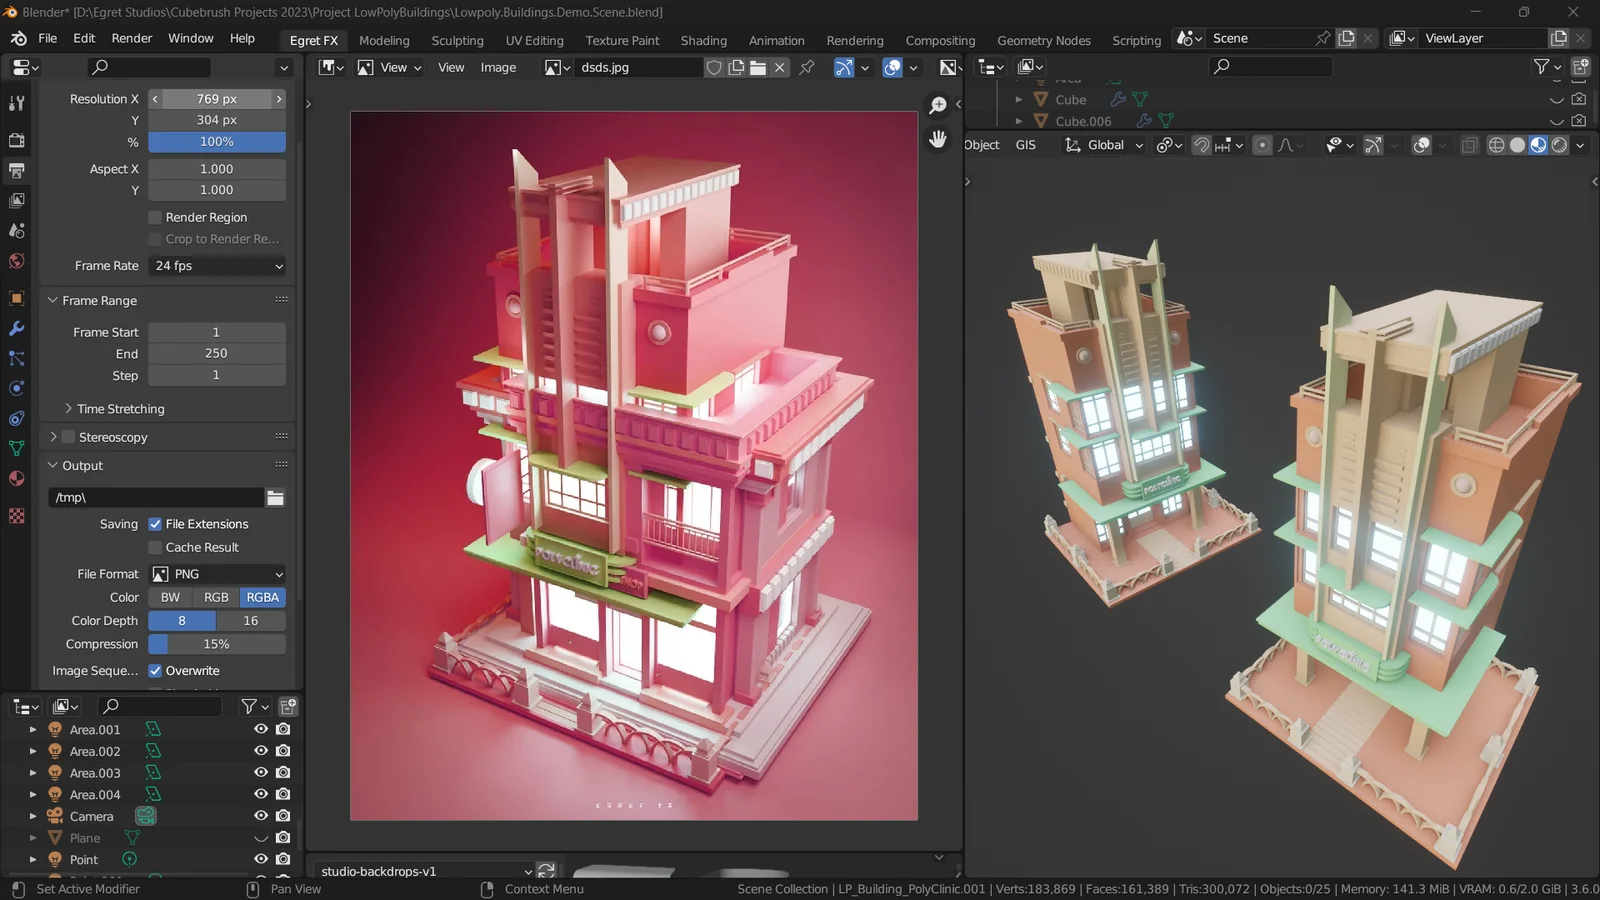Select the pan hand icon in image editor
This screenshot has height=900, width=1600.
tap(937, 138)
